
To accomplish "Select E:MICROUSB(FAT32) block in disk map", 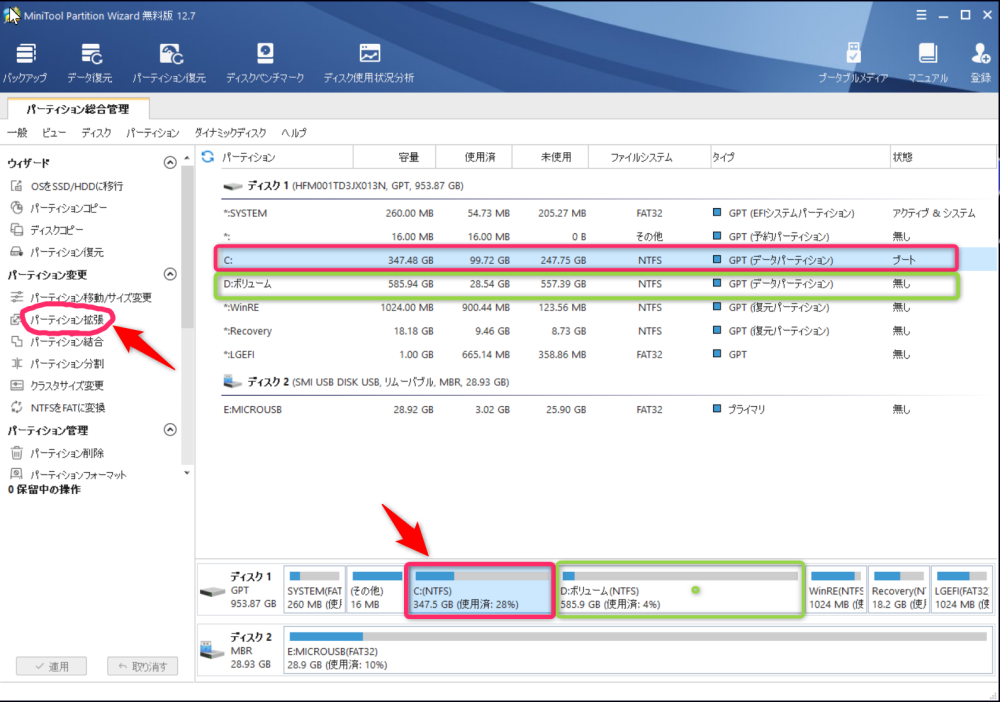I will [x=638, y=650].
